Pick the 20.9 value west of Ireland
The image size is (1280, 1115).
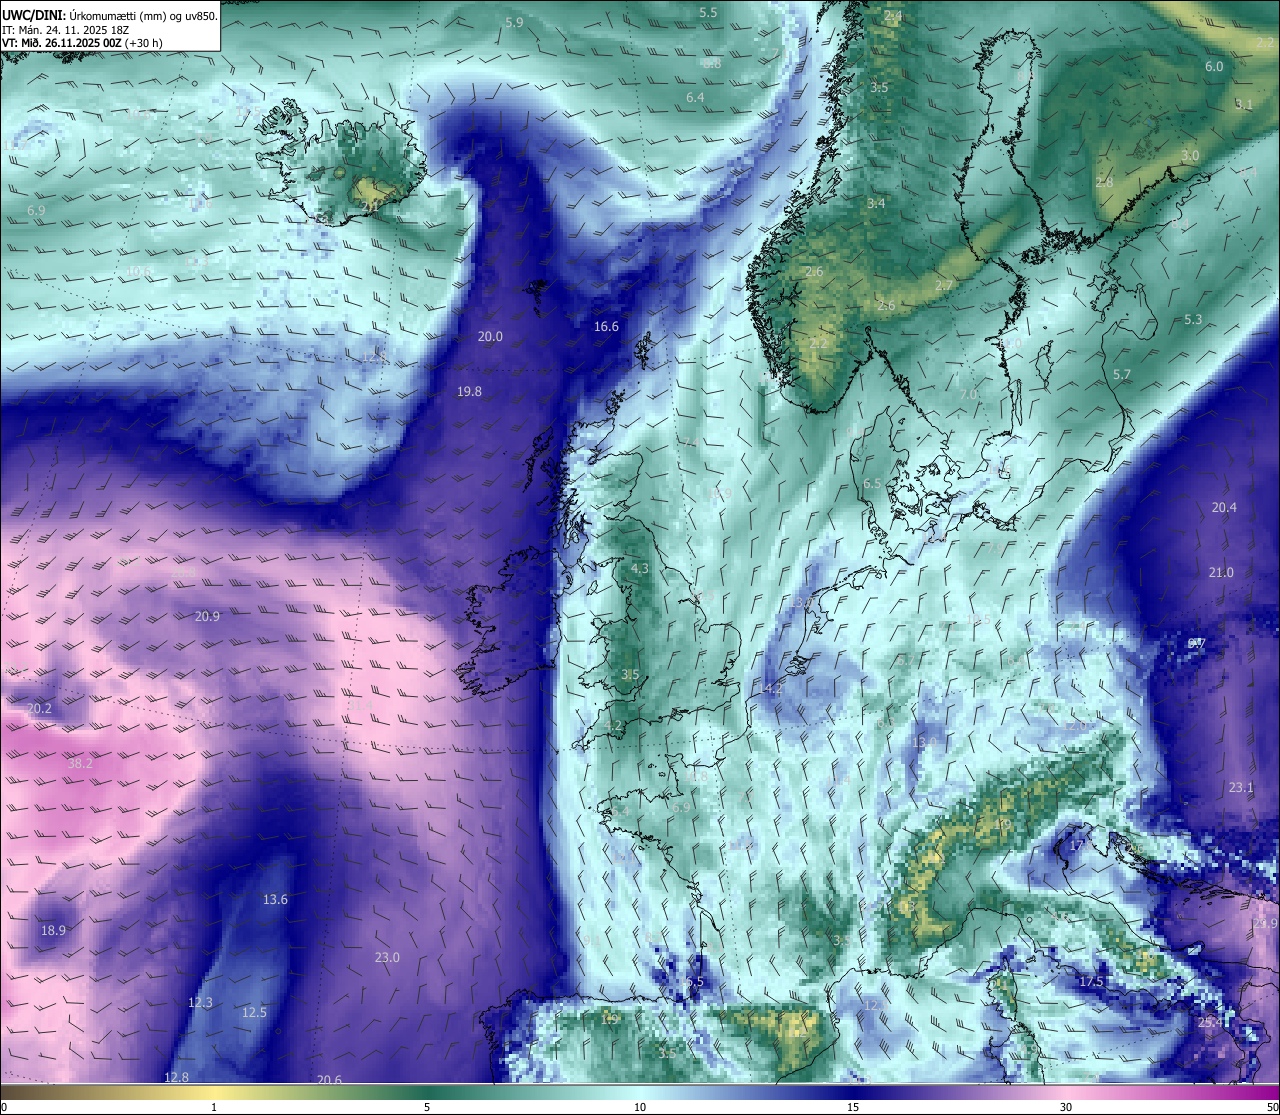207,617
